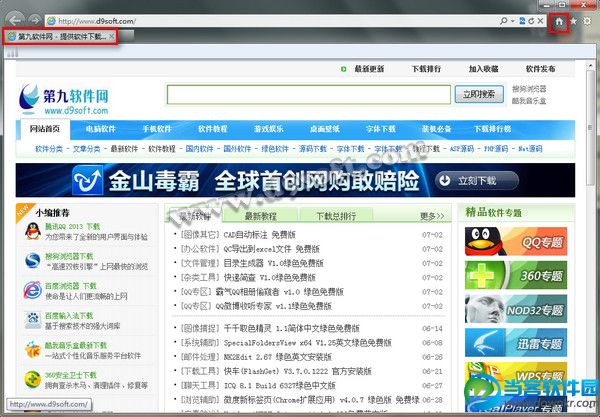Click the address bar URL field

point(272,21)
